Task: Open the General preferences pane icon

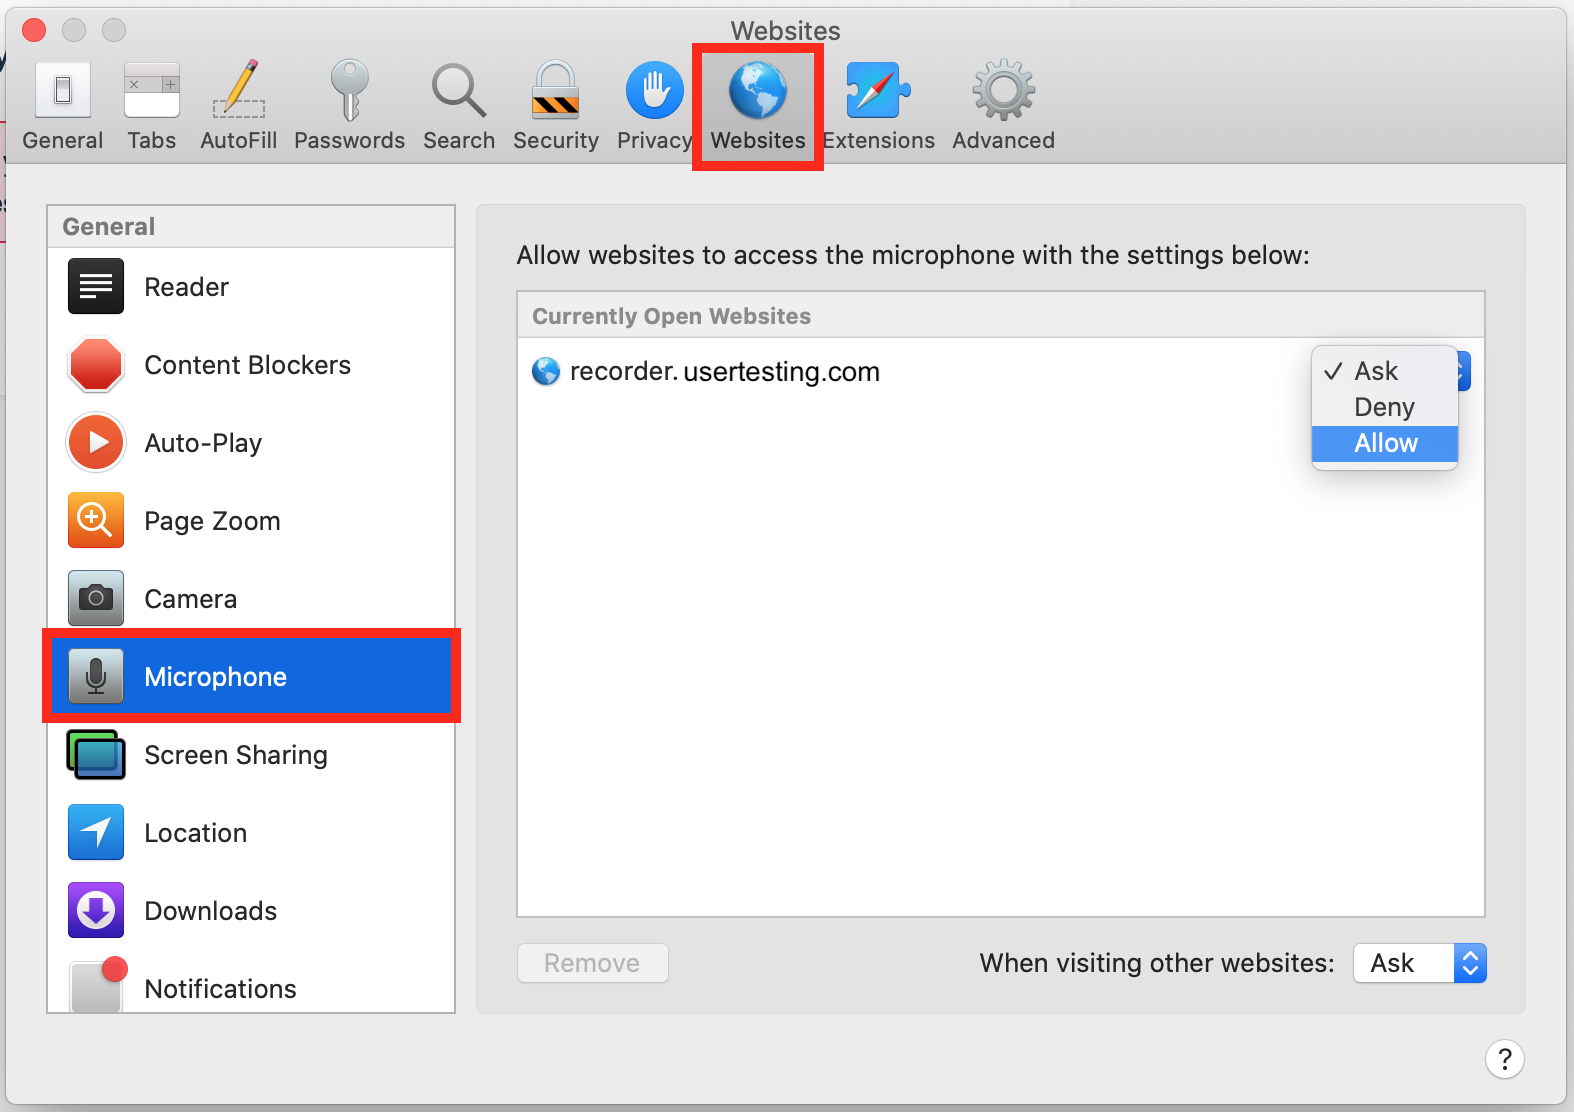Action: coord(63,90)
